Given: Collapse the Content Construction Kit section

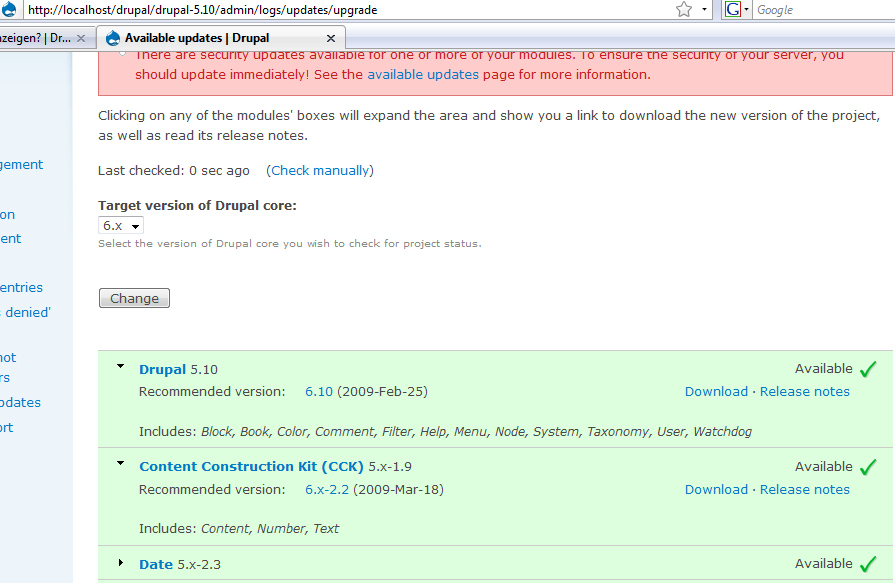Looking at the screenshot, I should 121,465.
